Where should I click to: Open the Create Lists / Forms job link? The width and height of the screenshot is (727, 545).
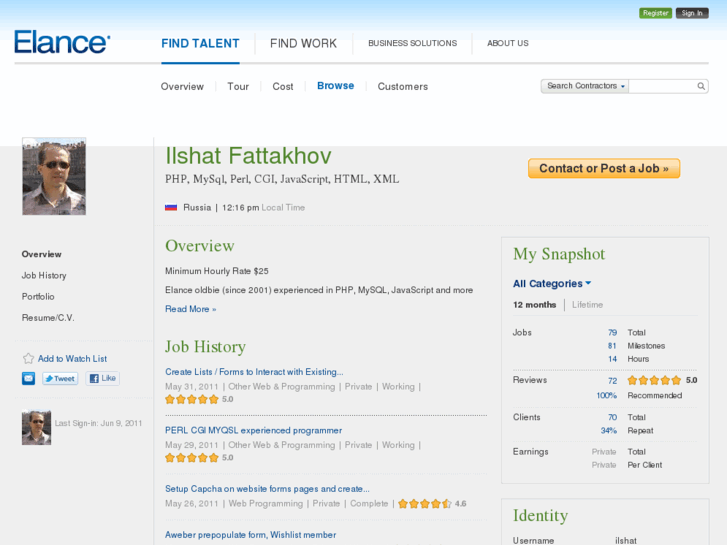[x=254, y=372]
